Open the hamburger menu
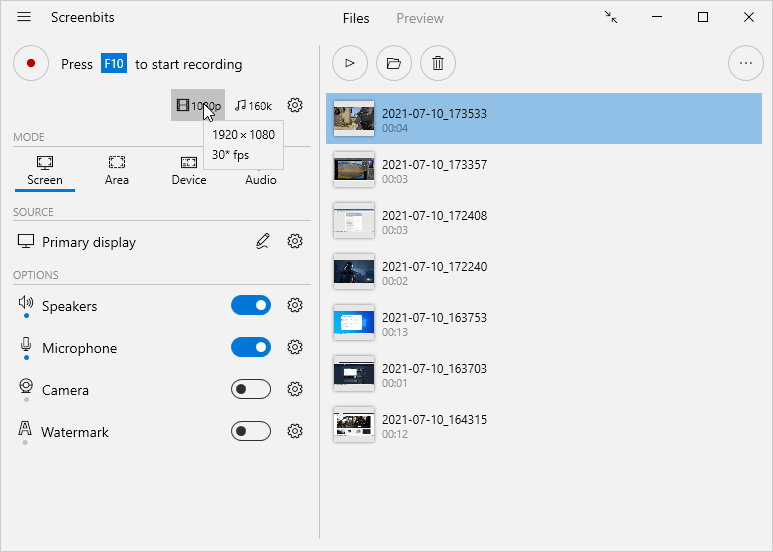The image size is (773, 552). (24, 17)
